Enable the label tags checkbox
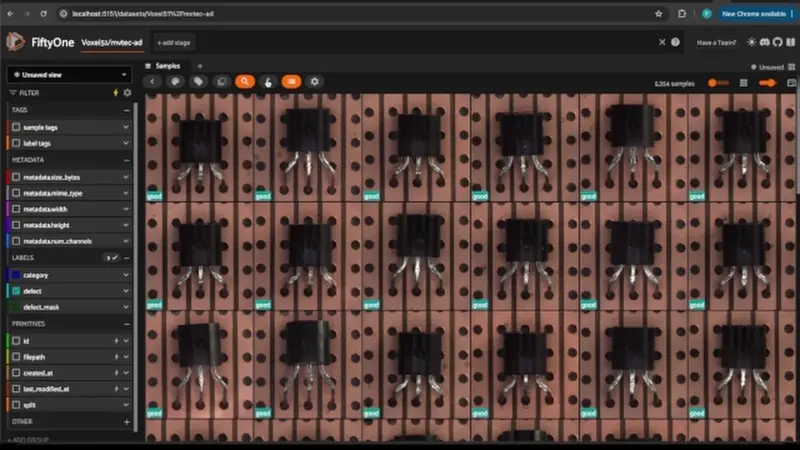Image resolution: width=800 pixels, height=450 pixels. (x=16, y=143)
